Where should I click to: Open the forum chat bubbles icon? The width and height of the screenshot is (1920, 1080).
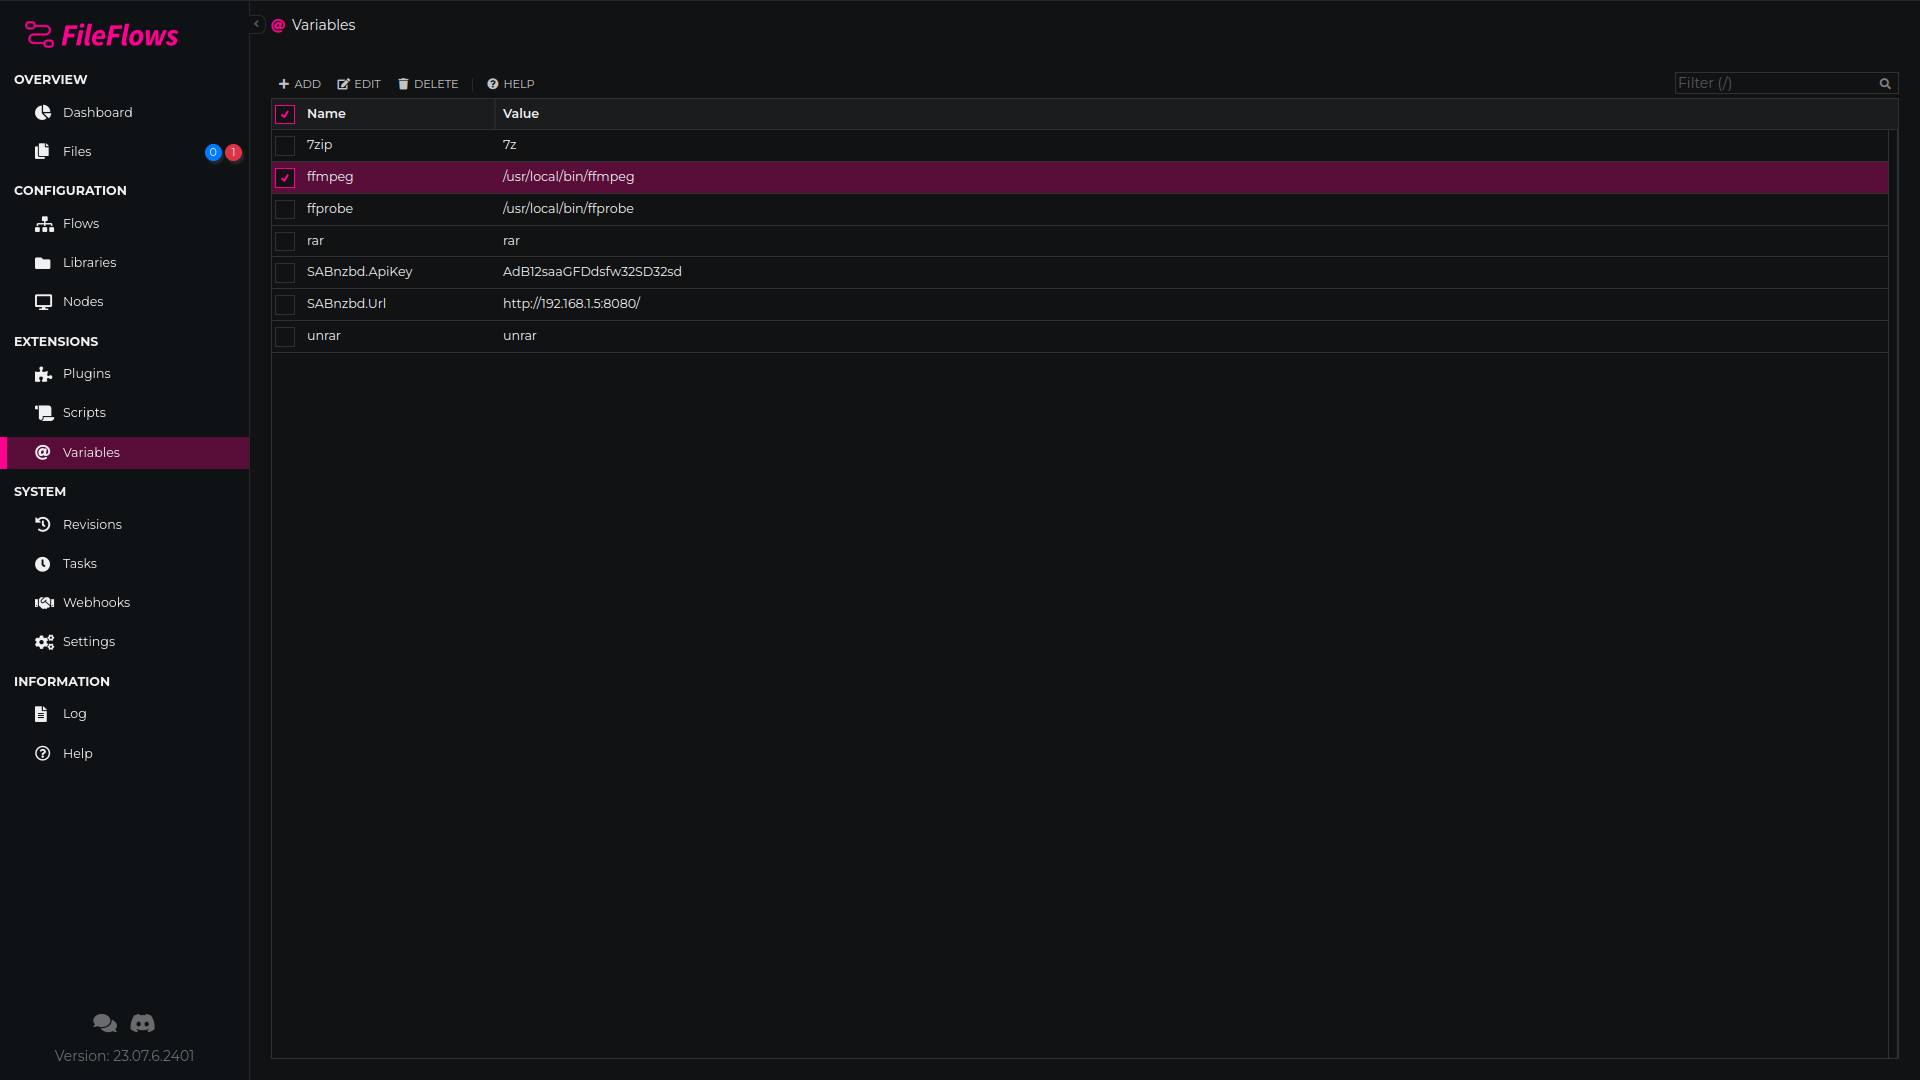[x=105, y=1023]
